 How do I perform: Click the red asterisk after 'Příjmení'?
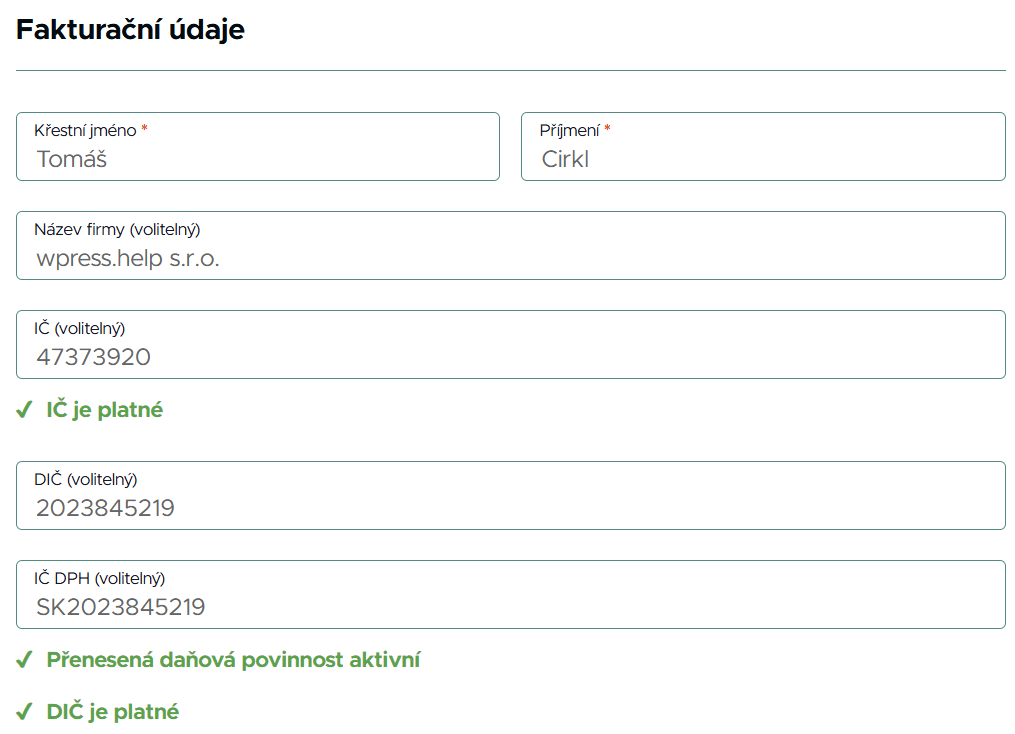pos(607,130)
